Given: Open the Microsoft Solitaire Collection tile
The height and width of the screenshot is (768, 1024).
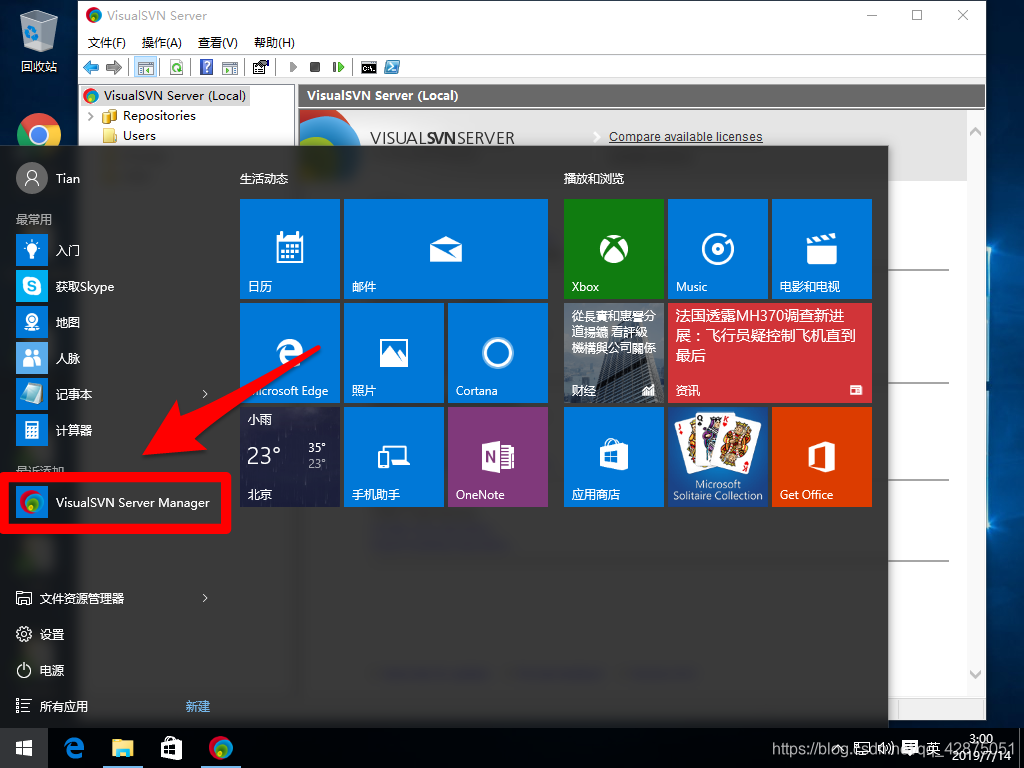Looking at the screenshot, I should pos(718,456).
